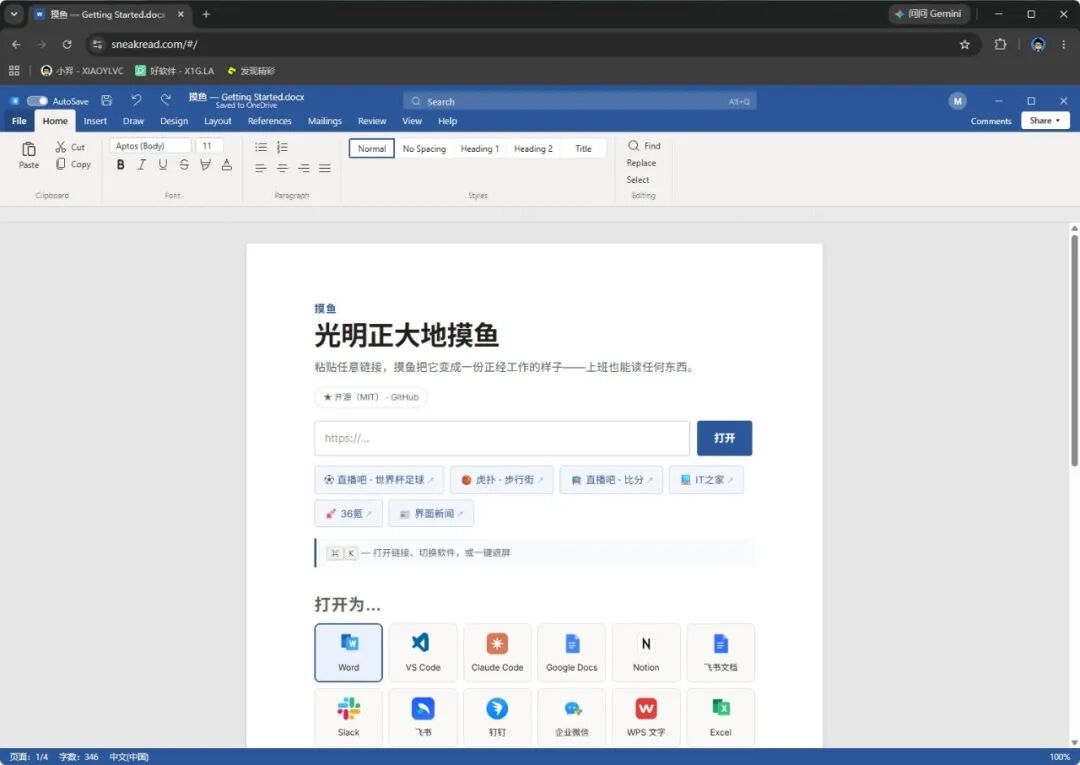
Task: Click the M account avatar
Action: point(957,101)
